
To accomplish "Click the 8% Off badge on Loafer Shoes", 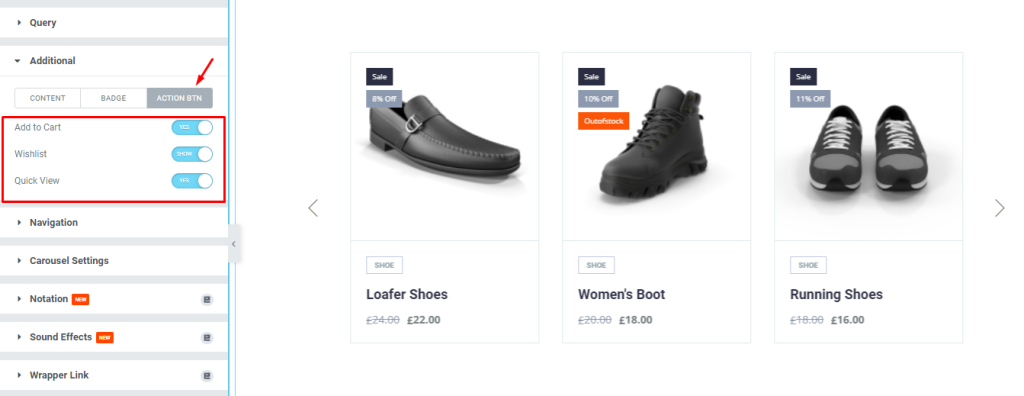I will coord(384,99).
